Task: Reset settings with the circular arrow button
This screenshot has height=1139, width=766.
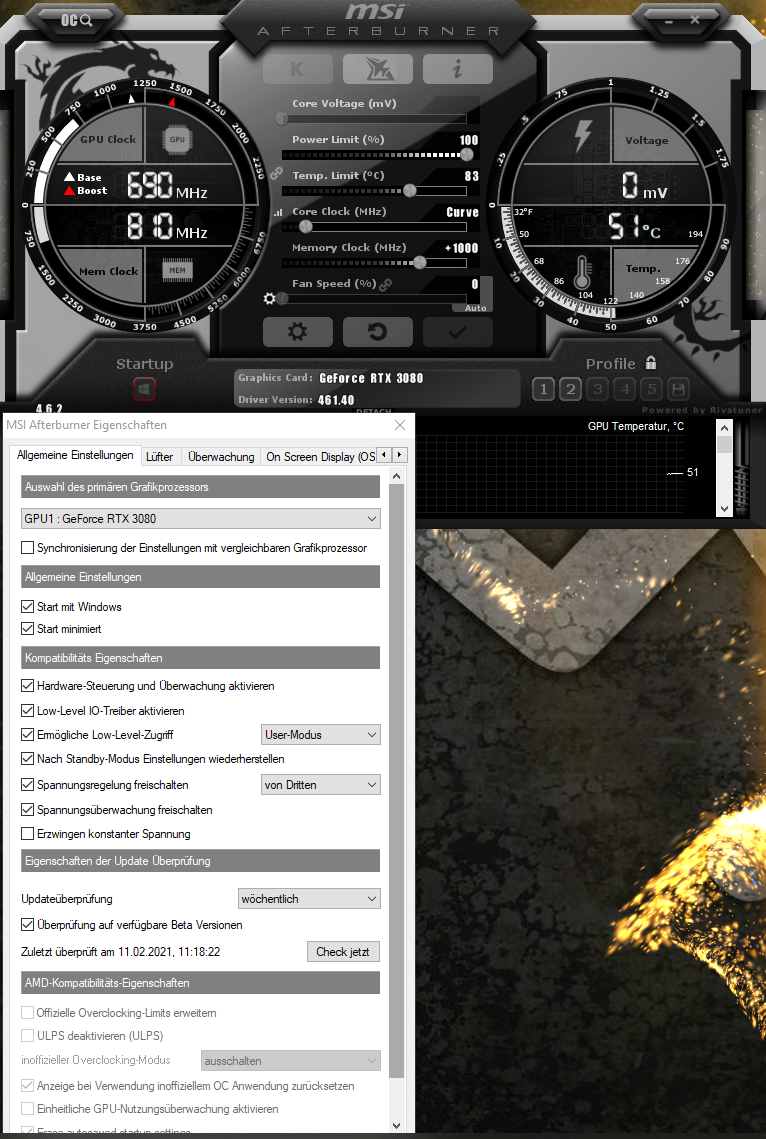Action: click(x=378, y=332)
